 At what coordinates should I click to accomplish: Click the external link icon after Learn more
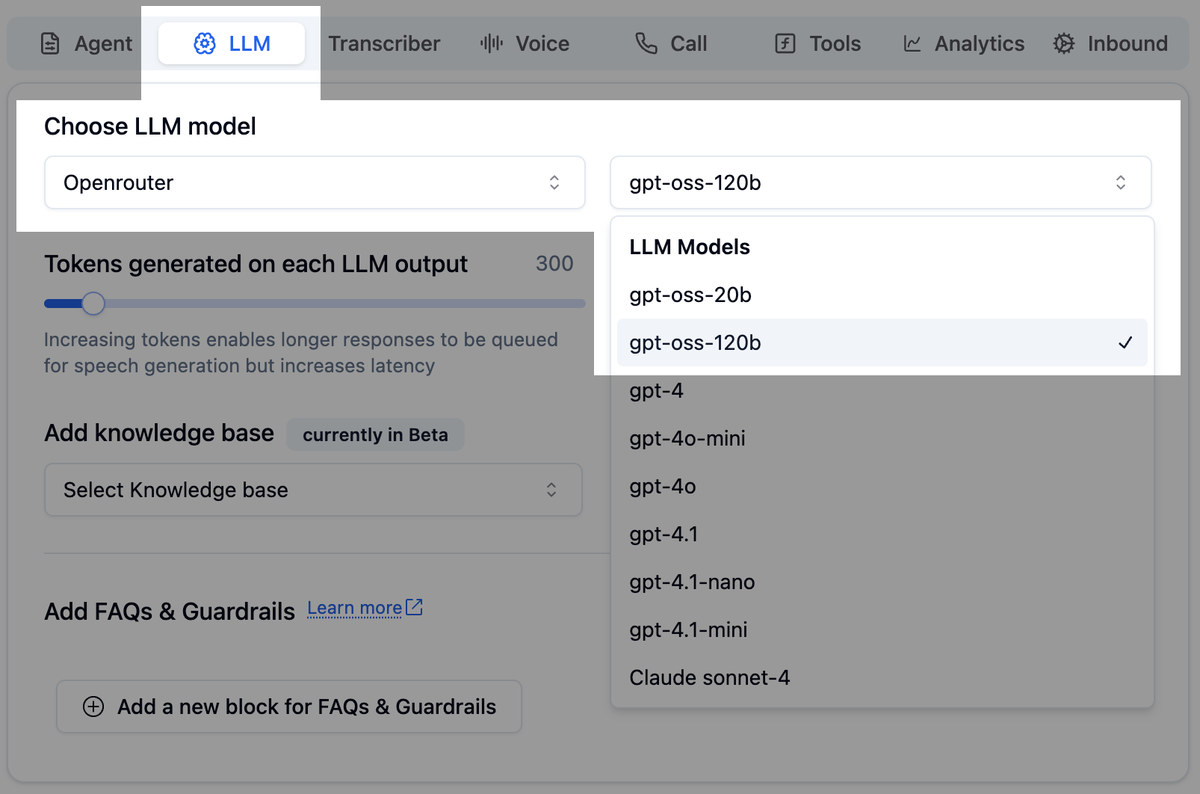(414, 607)
